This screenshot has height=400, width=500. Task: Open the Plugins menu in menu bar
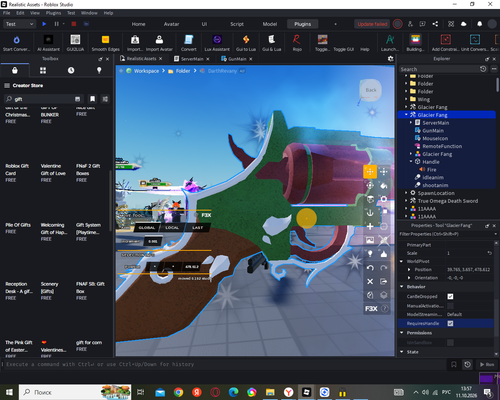tap(53, 13)
